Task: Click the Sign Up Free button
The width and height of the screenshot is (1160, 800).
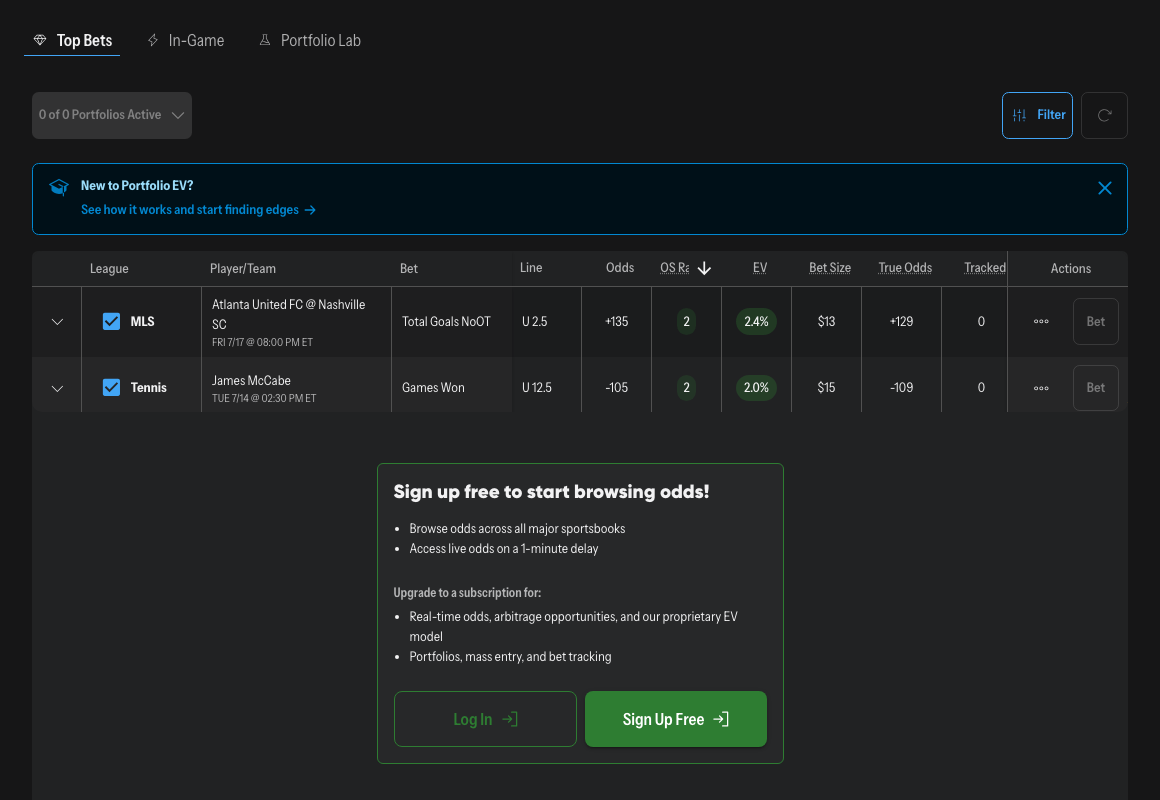Action: (675, 719)
